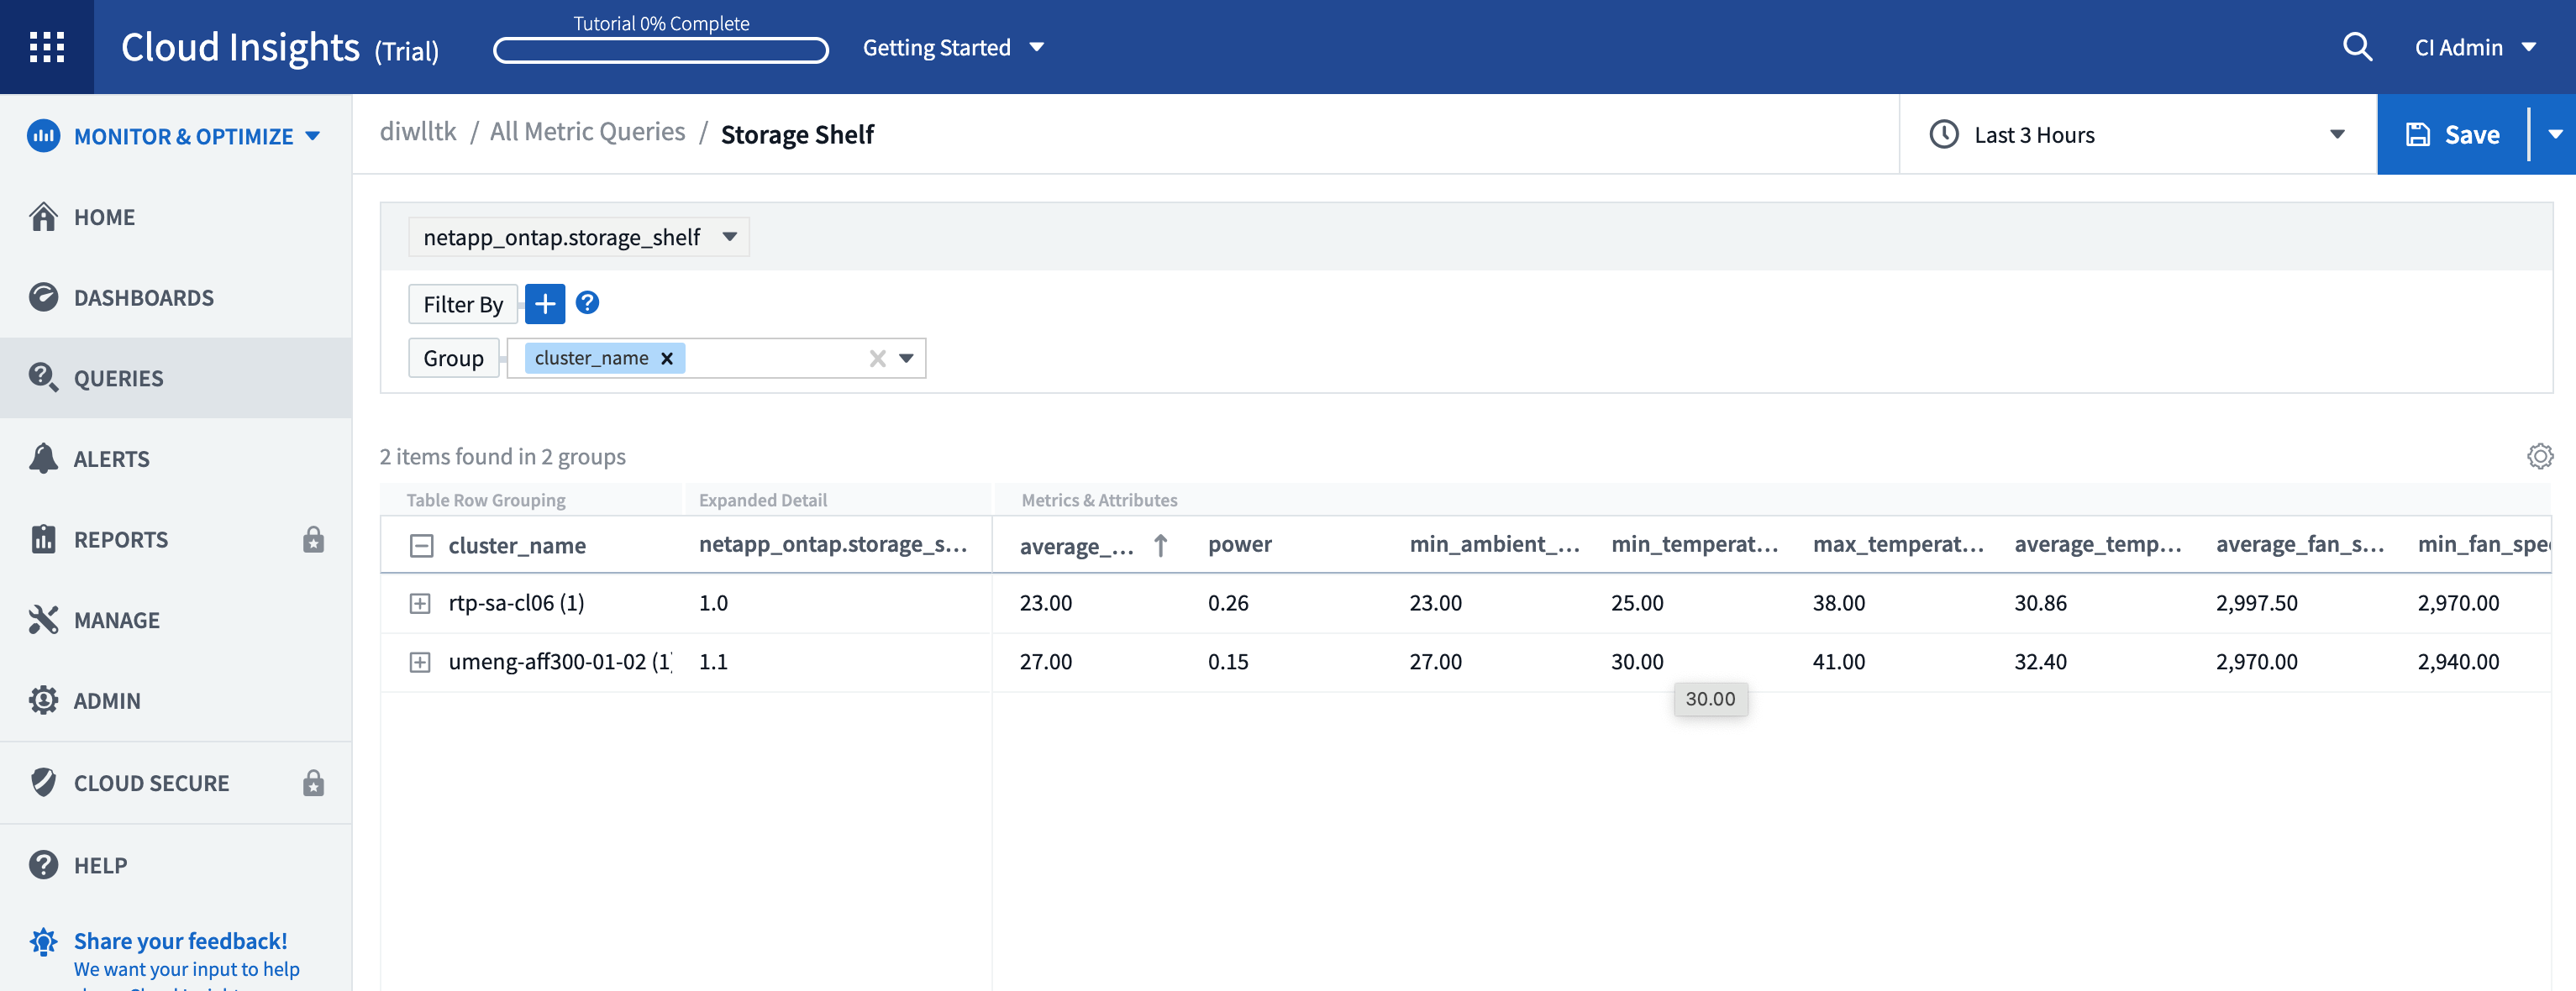Viewport: 2576px width, 991px height.
Task: Click the Add Filter By button
Action: click(544, 302)
